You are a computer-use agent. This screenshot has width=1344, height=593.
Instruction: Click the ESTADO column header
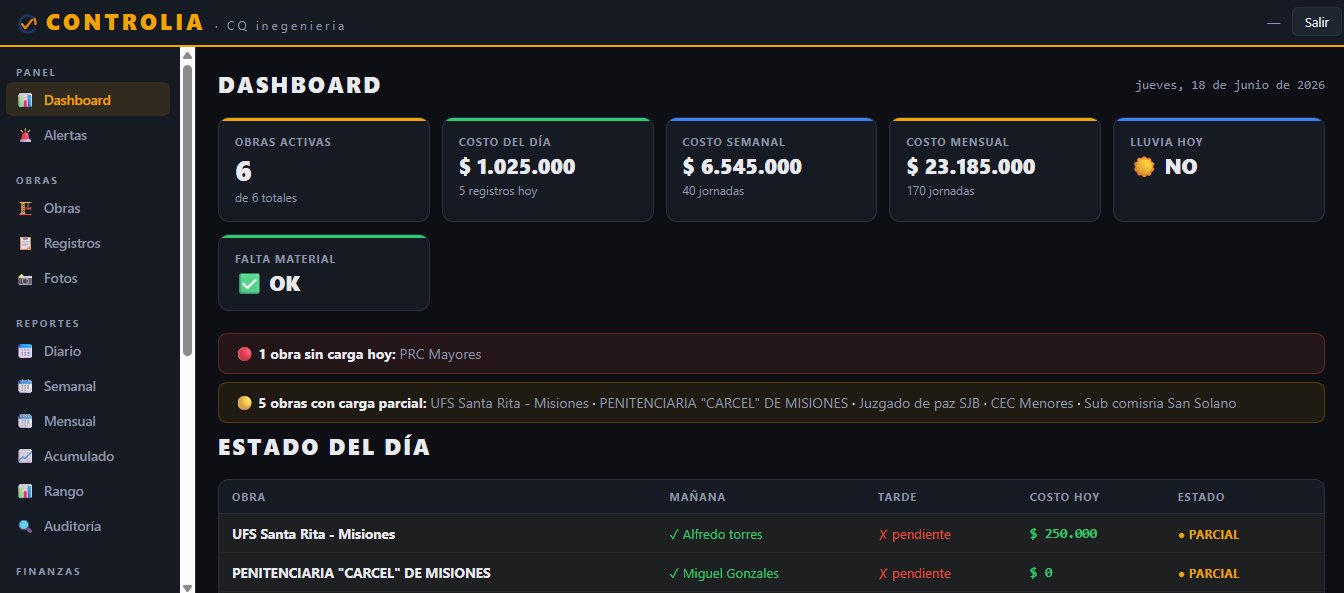pos(1201,497)
